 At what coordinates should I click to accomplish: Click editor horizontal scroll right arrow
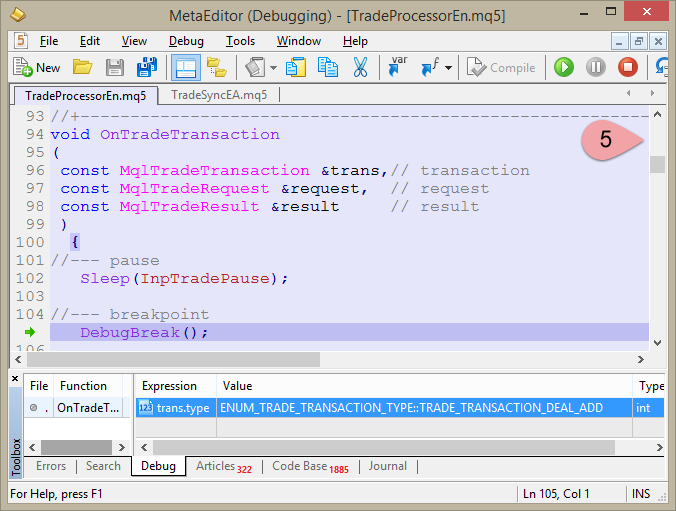point(641,359)
